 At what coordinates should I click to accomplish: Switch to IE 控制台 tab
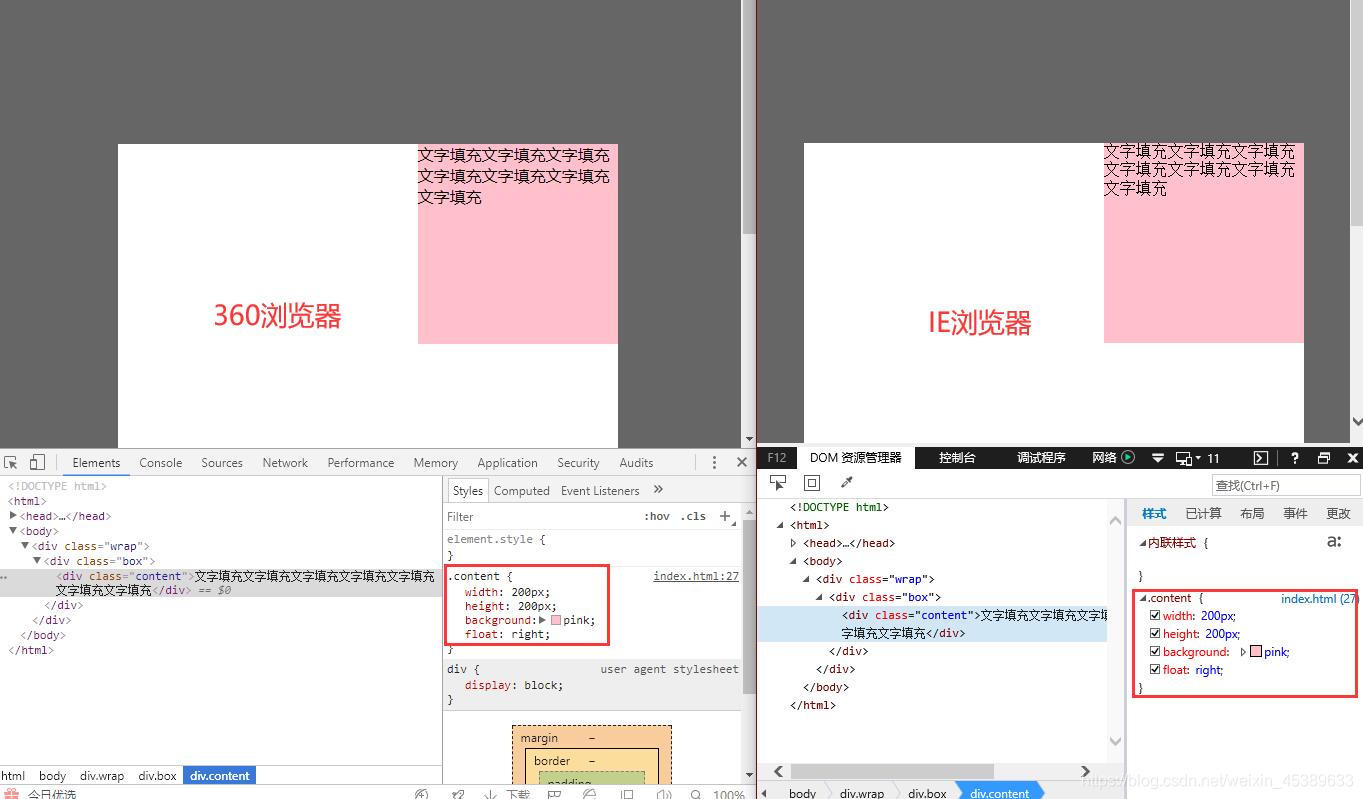[x=957, y=458]
